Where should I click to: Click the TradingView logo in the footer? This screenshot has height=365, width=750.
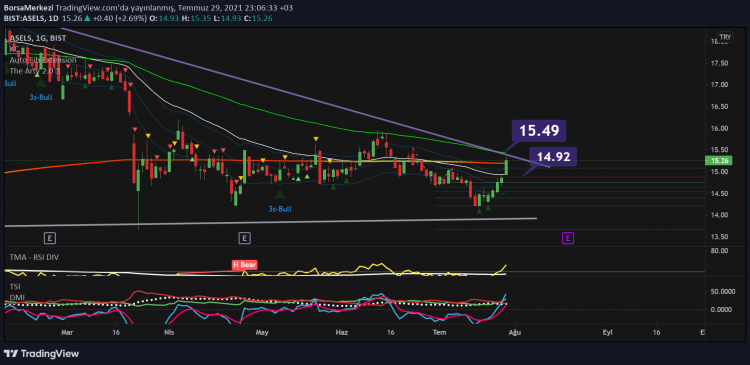41,354
